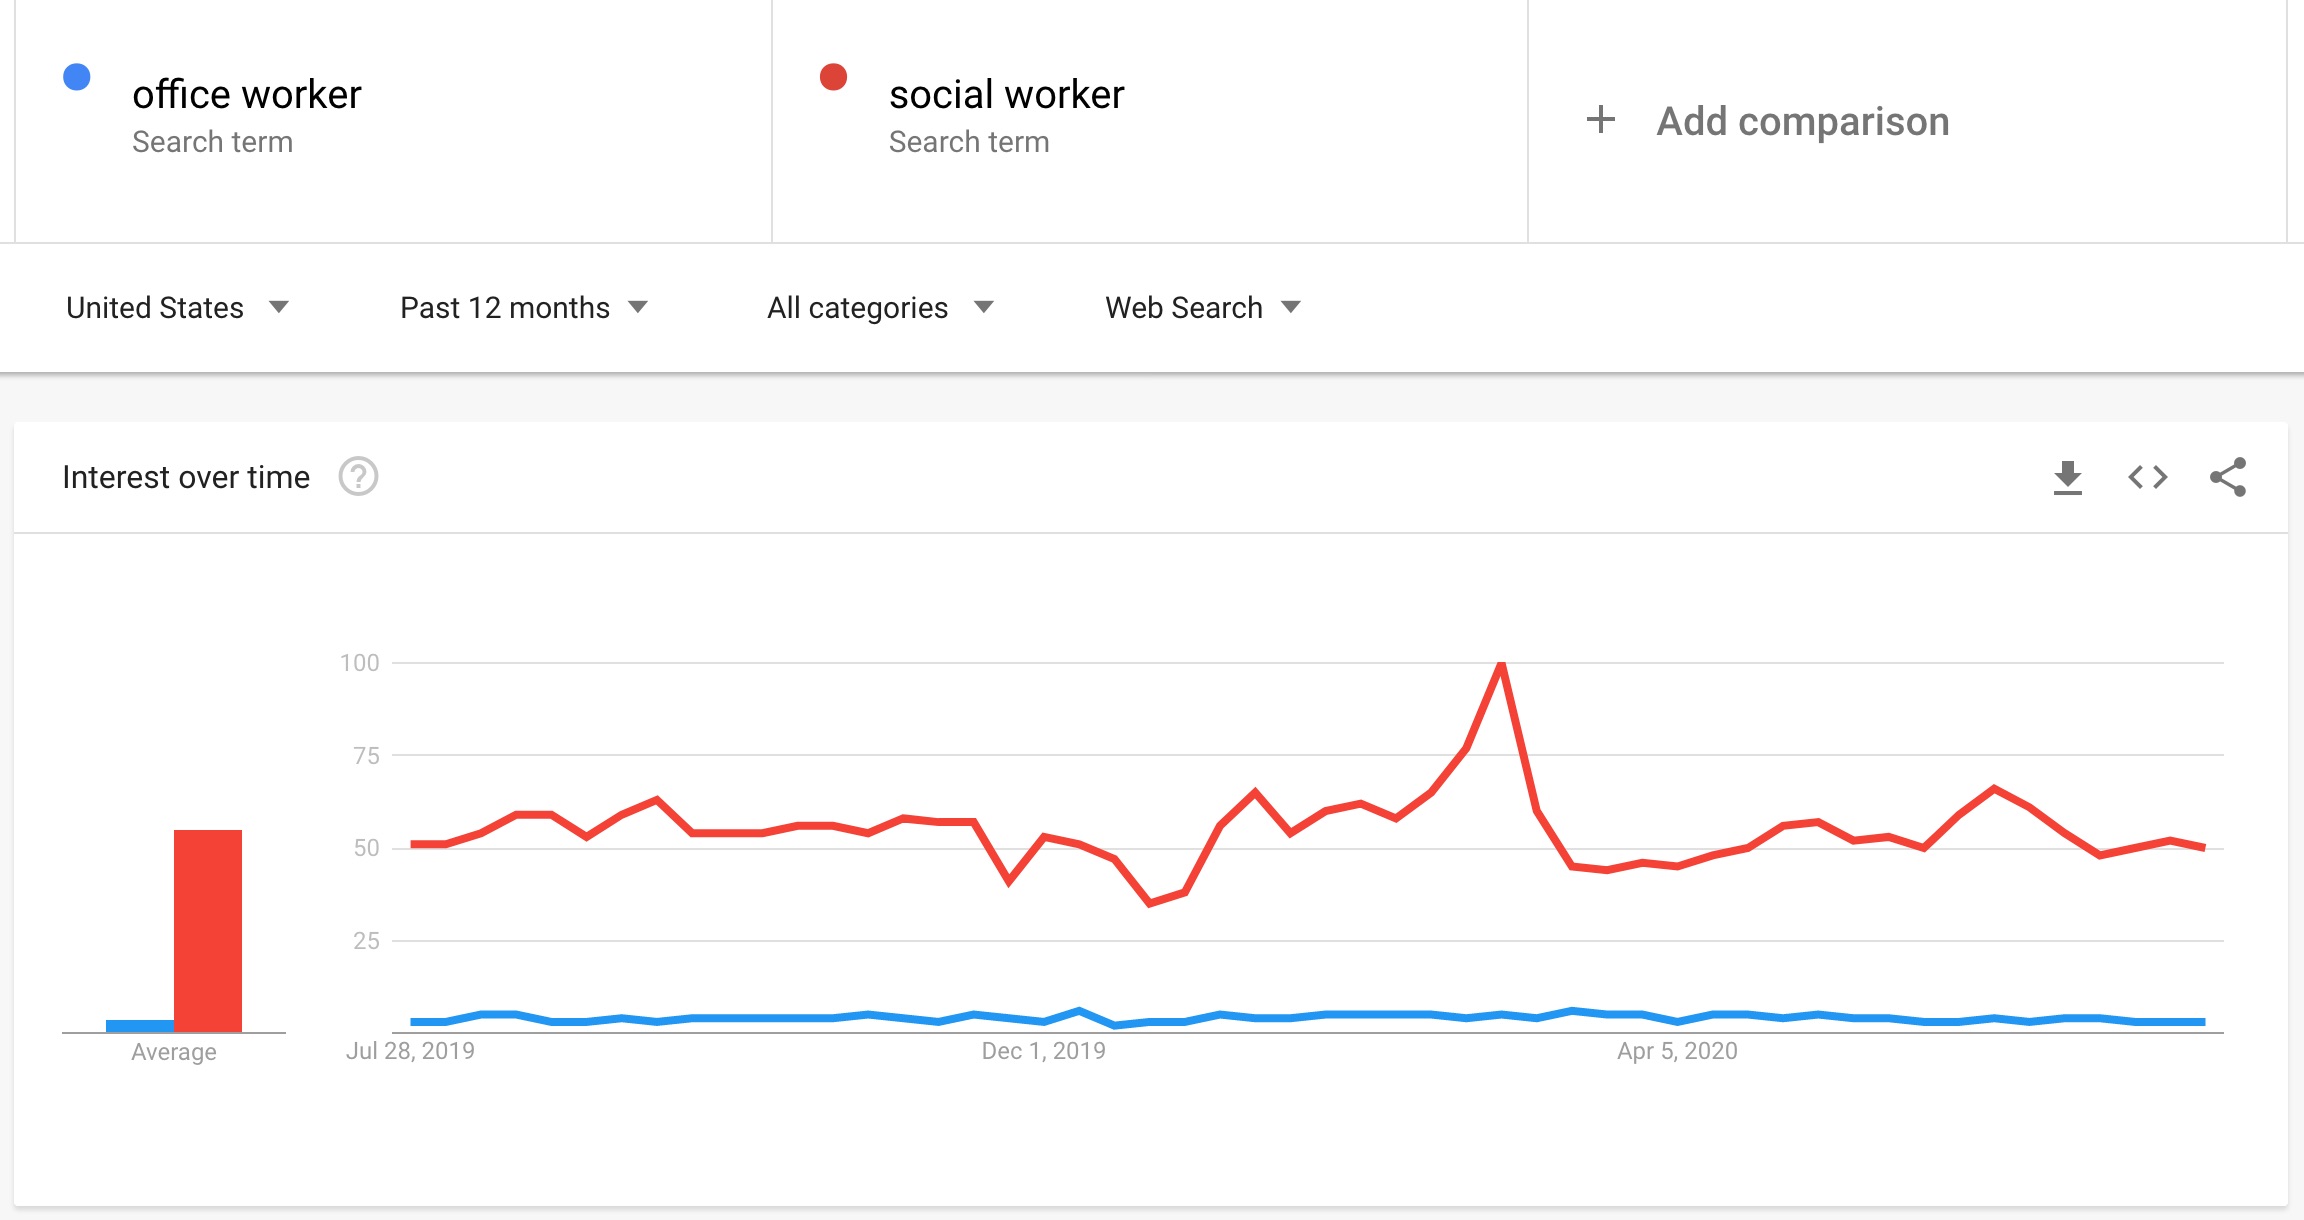Click the peak of the red trend line
This screenshot has height=1220, width=2304.
coord(1500,662)
